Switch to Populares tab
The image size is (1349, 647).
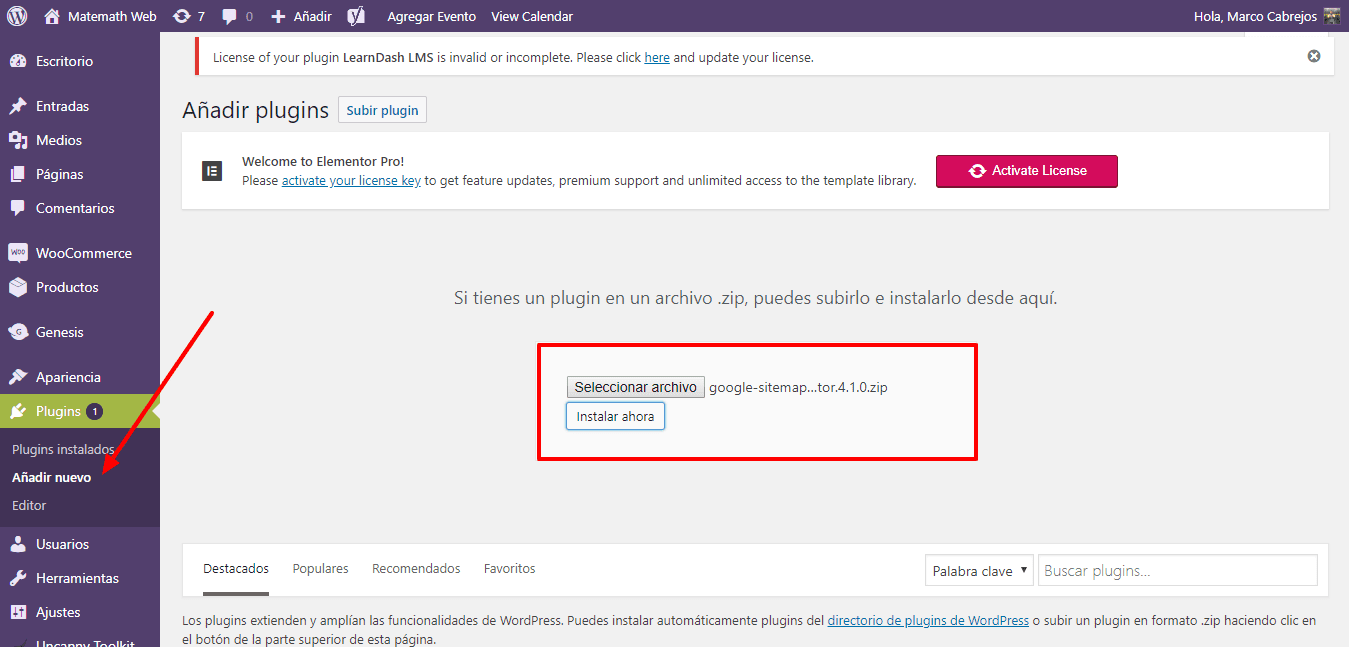pyautogui.click(x=320, y=568)
